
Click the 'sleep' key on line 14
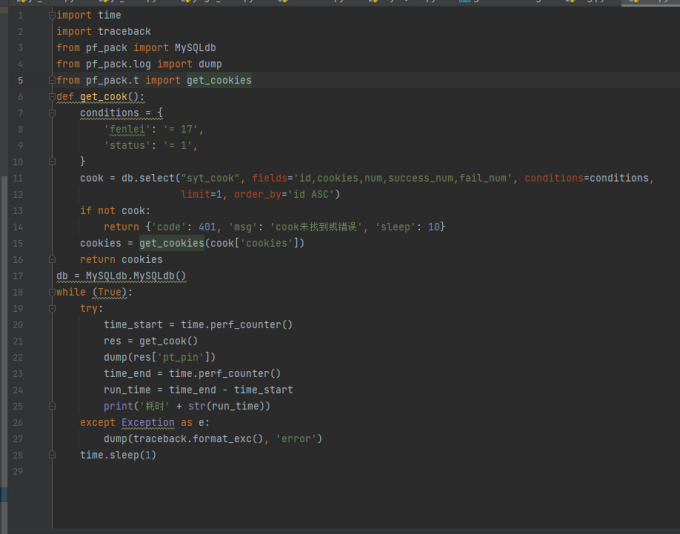395,227
